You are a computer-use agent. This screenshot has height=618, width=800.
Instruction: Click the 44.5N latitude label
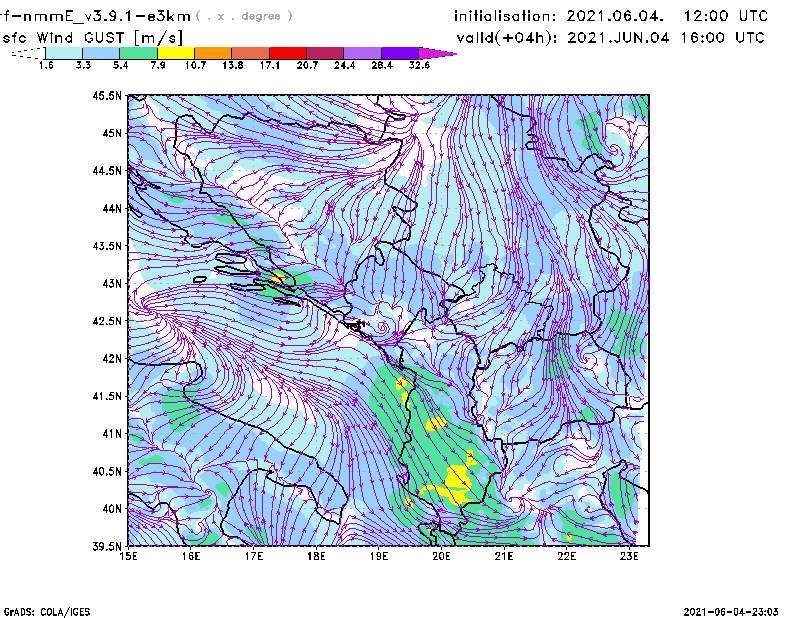pyautogui.click(x=107, y=170)
